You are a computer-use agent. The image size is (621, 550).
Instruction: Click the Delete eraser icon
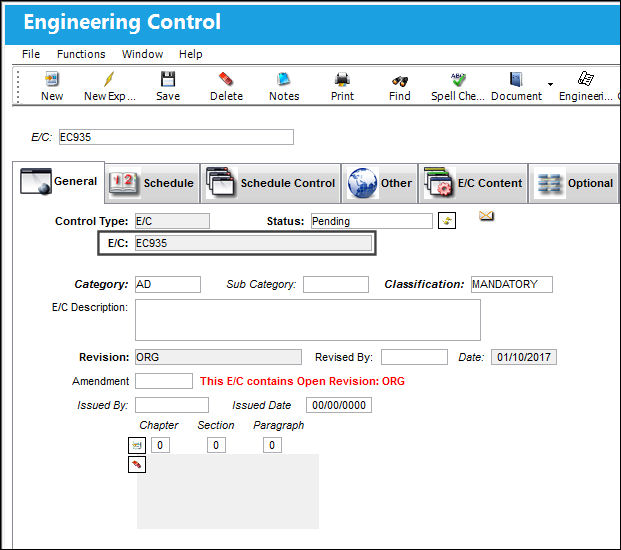226,79
